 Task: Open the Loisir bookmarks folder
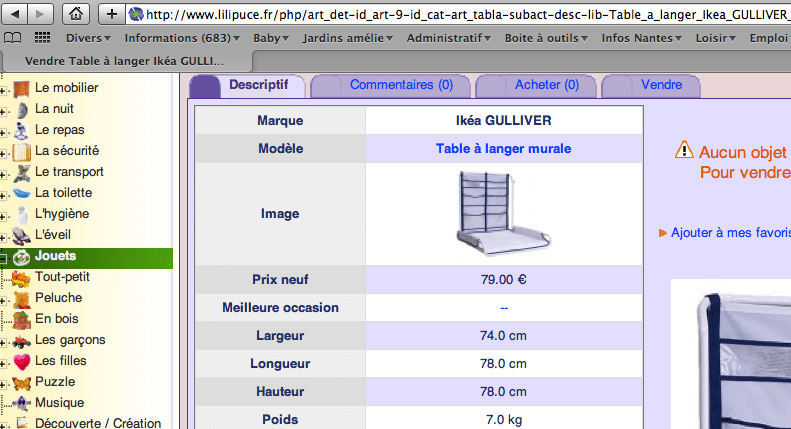coord(716,38)
